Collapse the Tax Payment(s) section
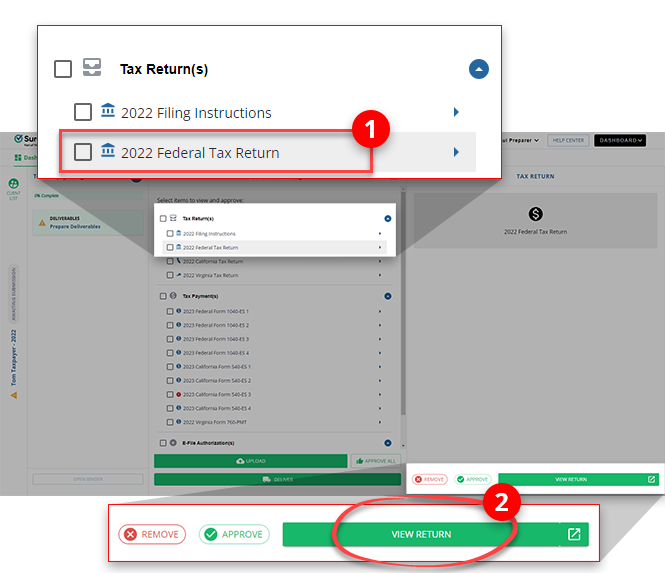 (x=387, y=296)
